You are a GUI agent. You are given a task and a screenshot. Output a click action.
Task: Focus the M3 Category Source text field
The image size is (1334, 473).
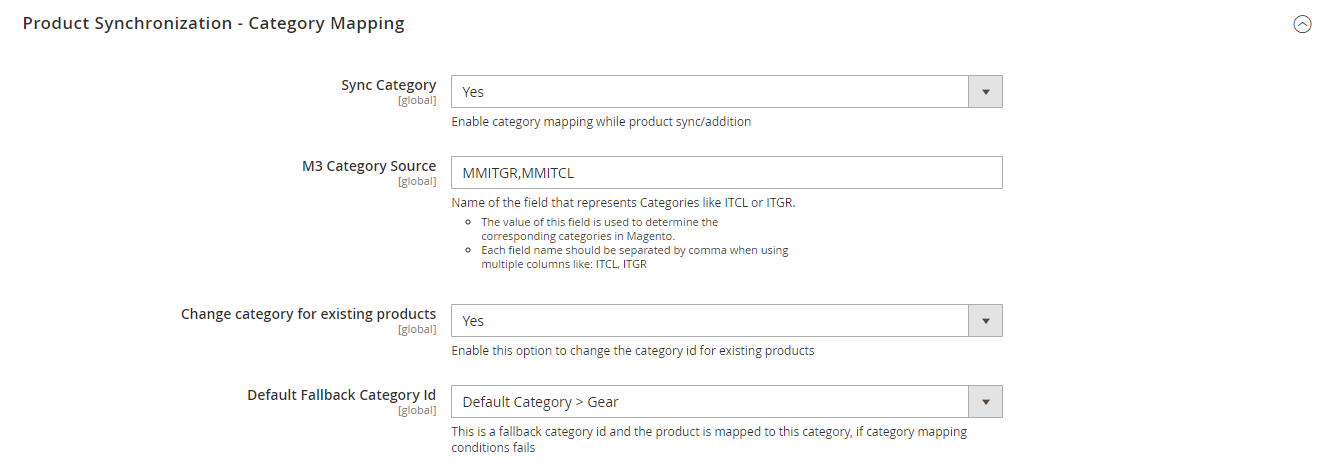[x=727, y=172]
